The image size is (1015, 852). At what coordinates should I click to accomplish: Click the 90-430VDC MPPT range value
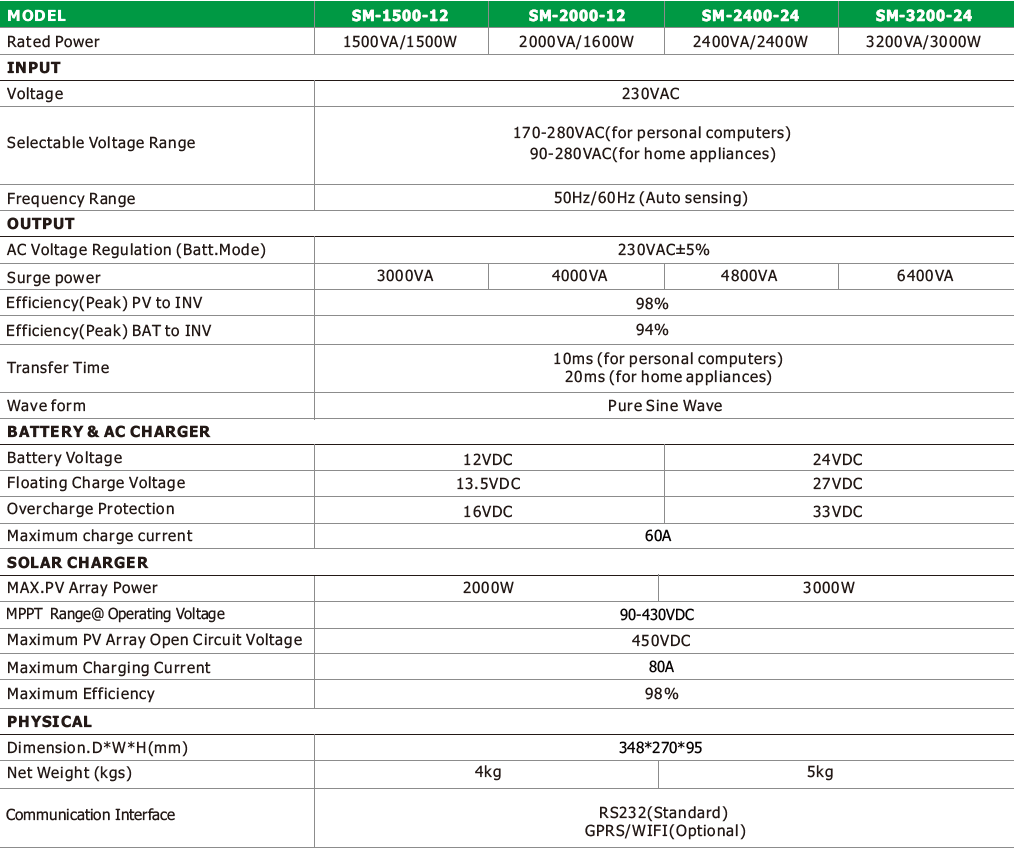tap(657, 614)
